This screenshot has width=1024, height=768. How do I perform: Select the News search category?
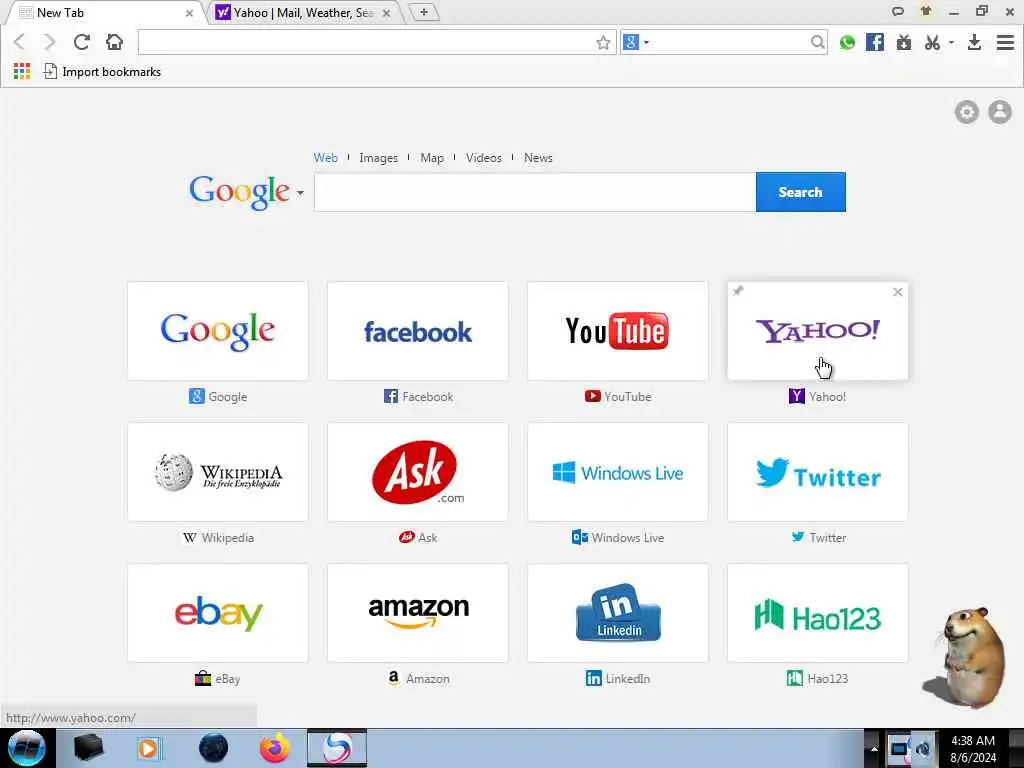click(x=538, y=158)
